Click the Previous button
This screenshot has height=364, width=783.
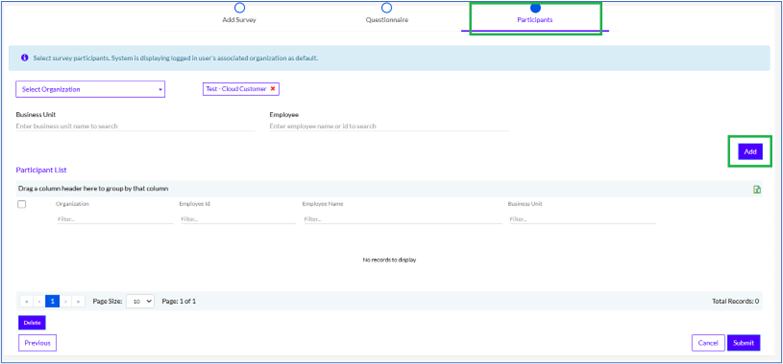[37, 343]
